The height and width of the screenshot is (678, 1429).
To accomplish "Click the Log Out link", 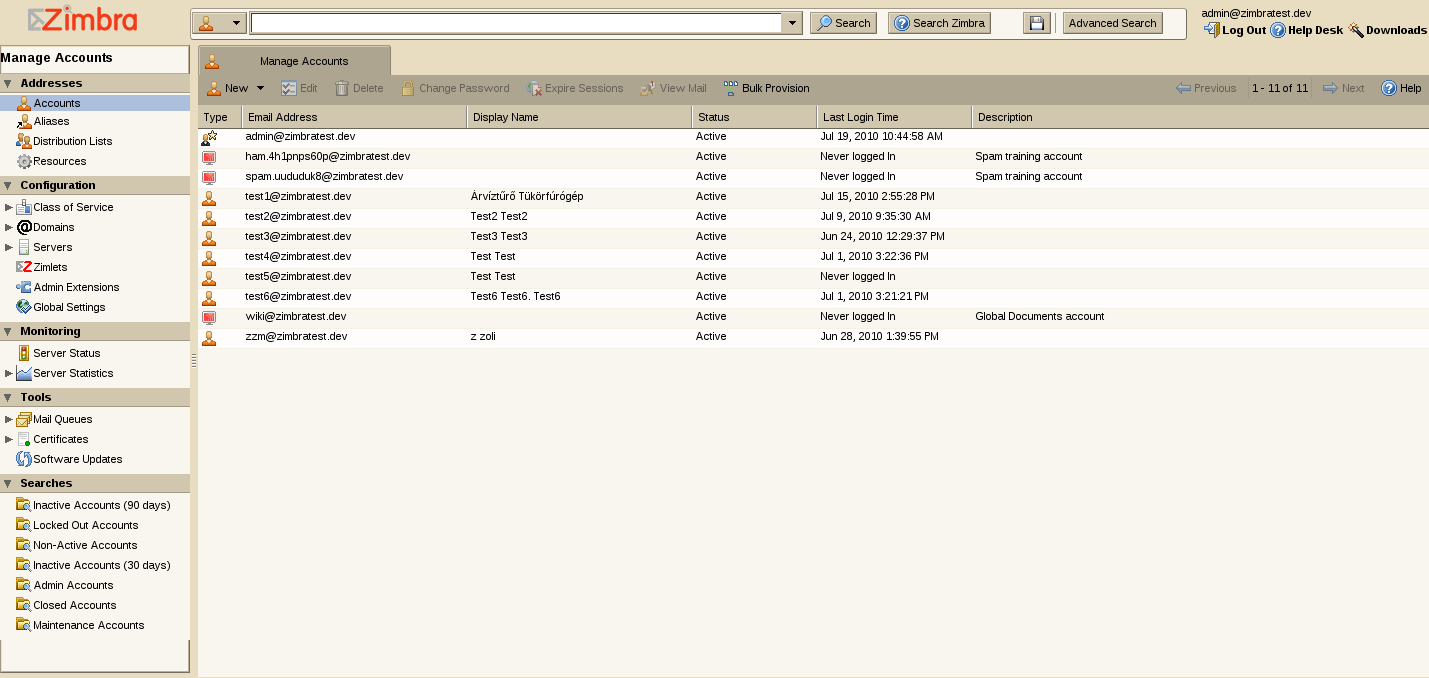I will click(1235, 30).
